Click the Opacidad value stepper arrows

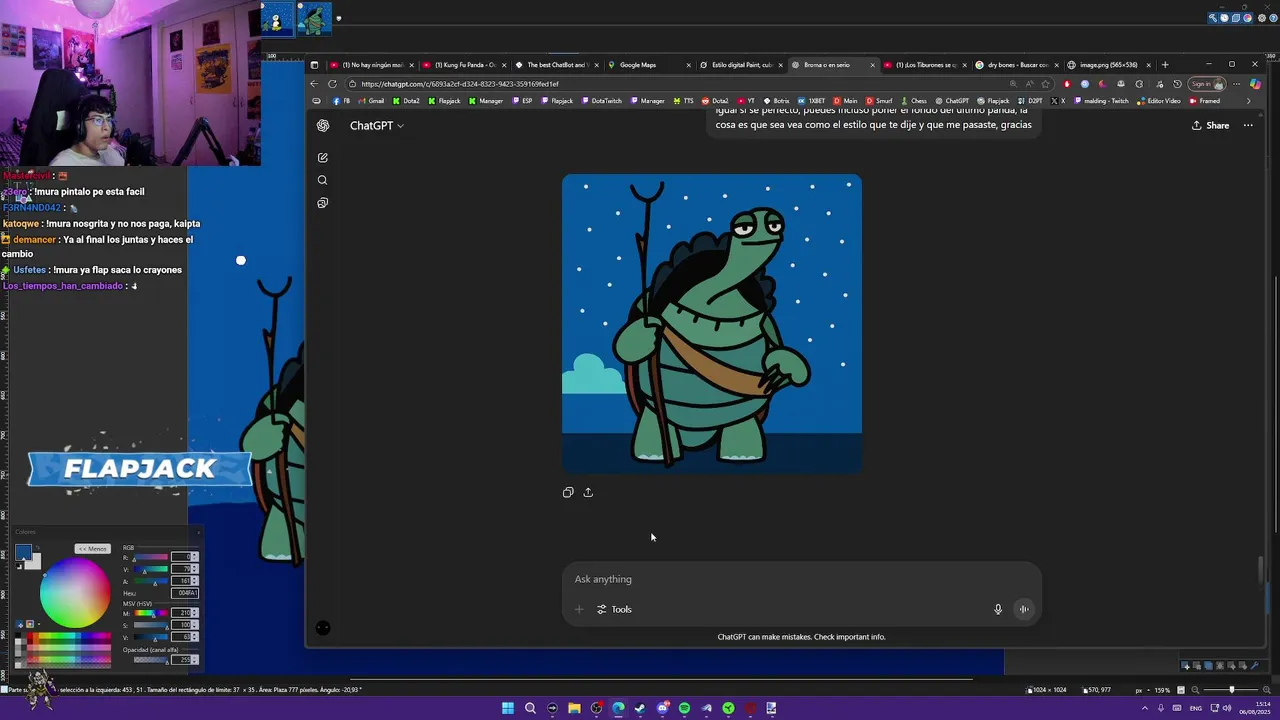pos(195,660)
